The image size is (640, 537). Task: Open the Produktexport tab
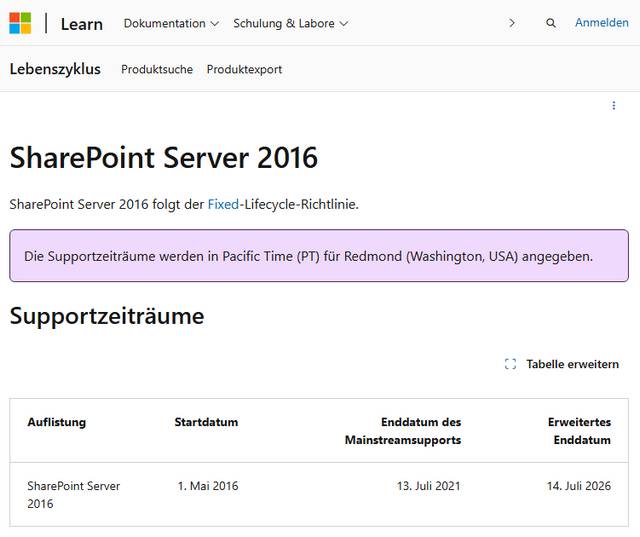coord(244,69)
